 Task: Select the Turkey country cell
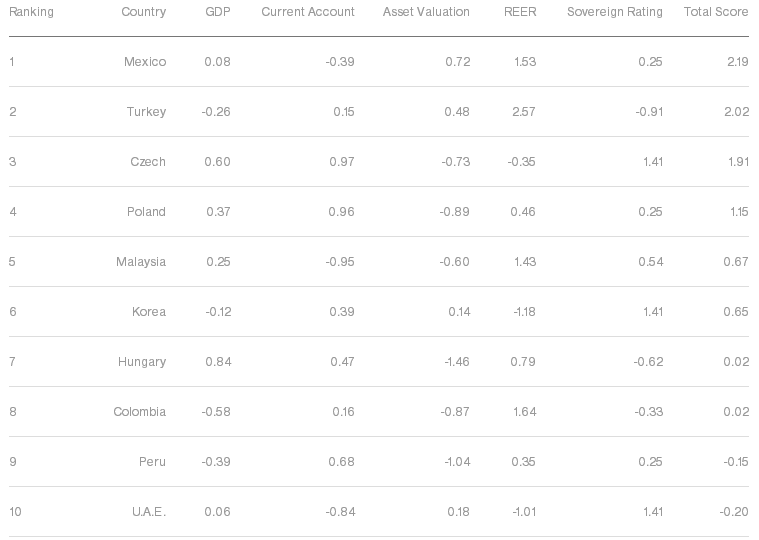pyautogui.click(x=146, y=112)
